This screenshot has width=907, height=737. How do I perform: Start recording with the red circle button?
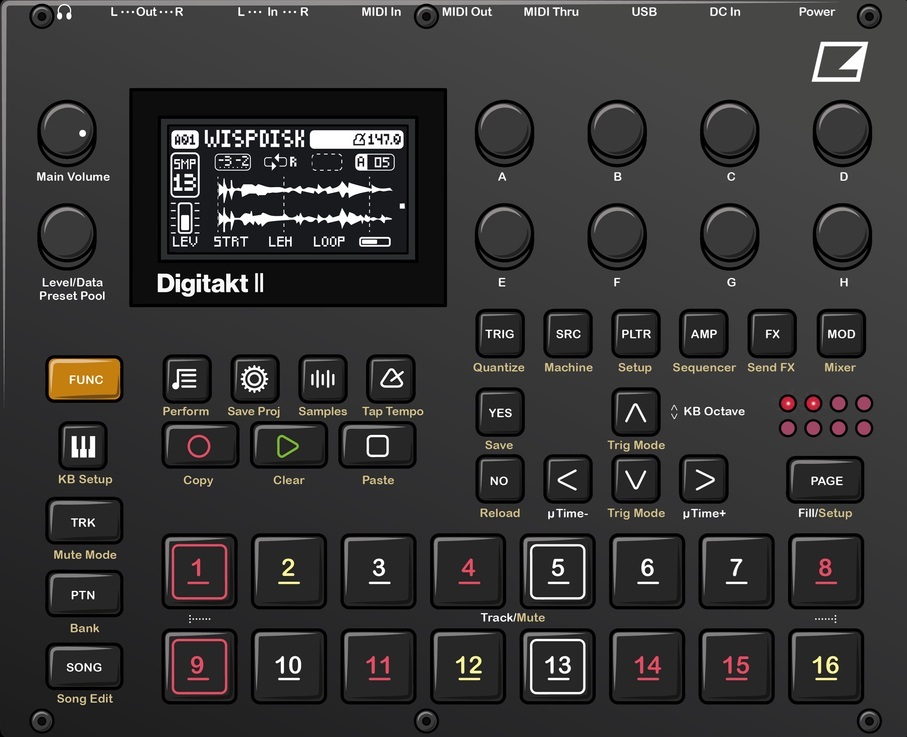pos(199,446)
